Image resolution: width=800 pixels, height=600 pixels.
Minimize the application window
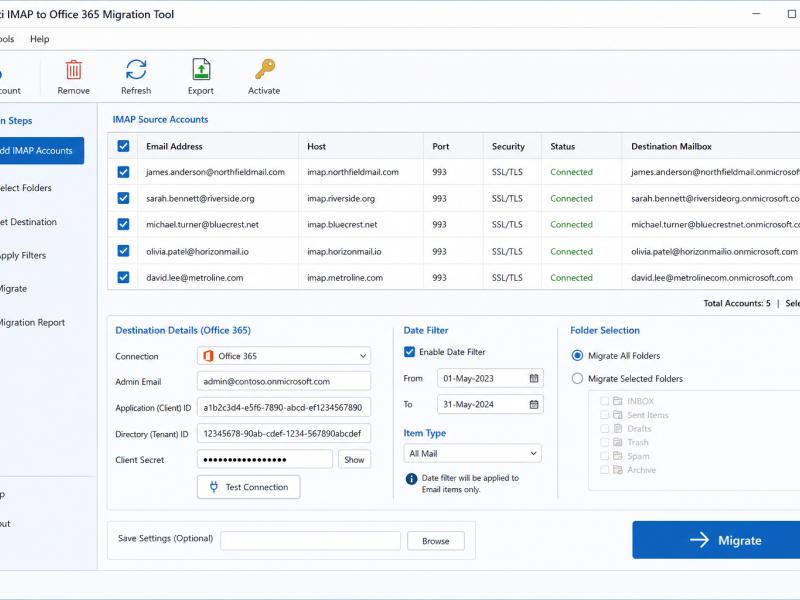(x=756, y=14)
